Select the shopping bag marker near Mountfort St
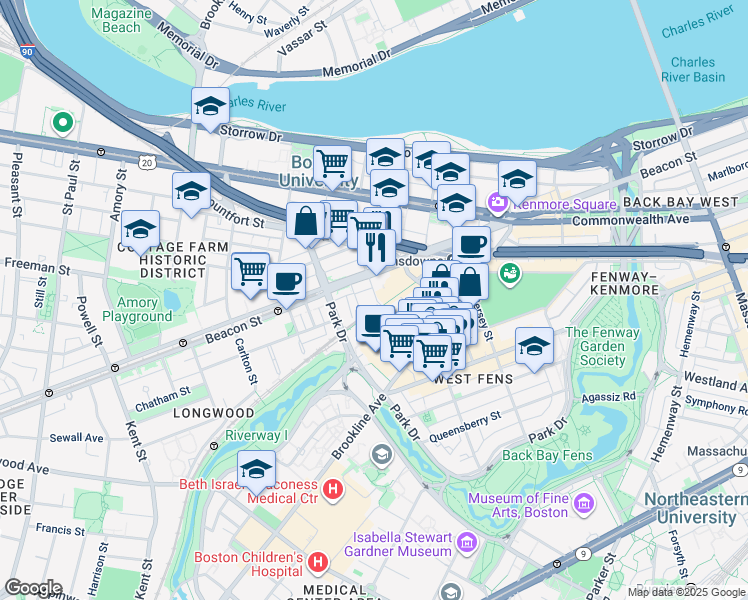Viewport: 748px width, 600px height. [305, 225]
